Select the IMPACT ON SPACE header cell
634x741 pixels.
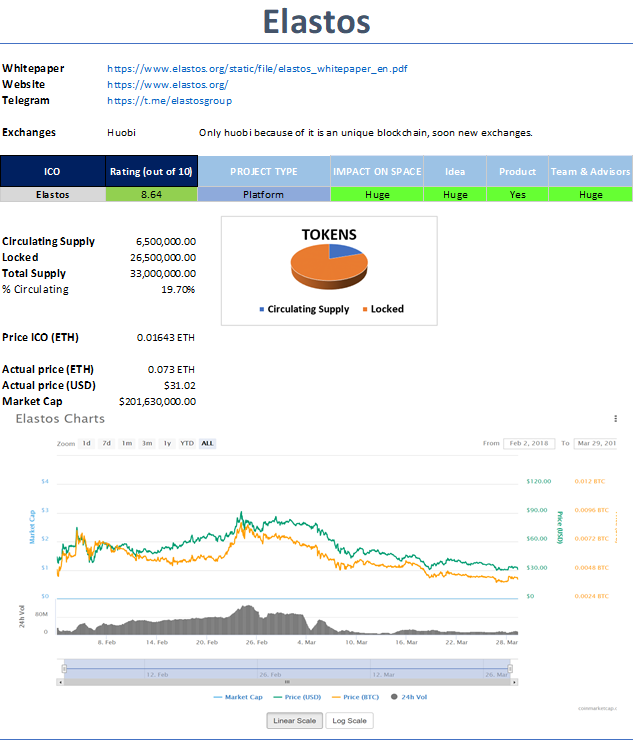point(377,171)
